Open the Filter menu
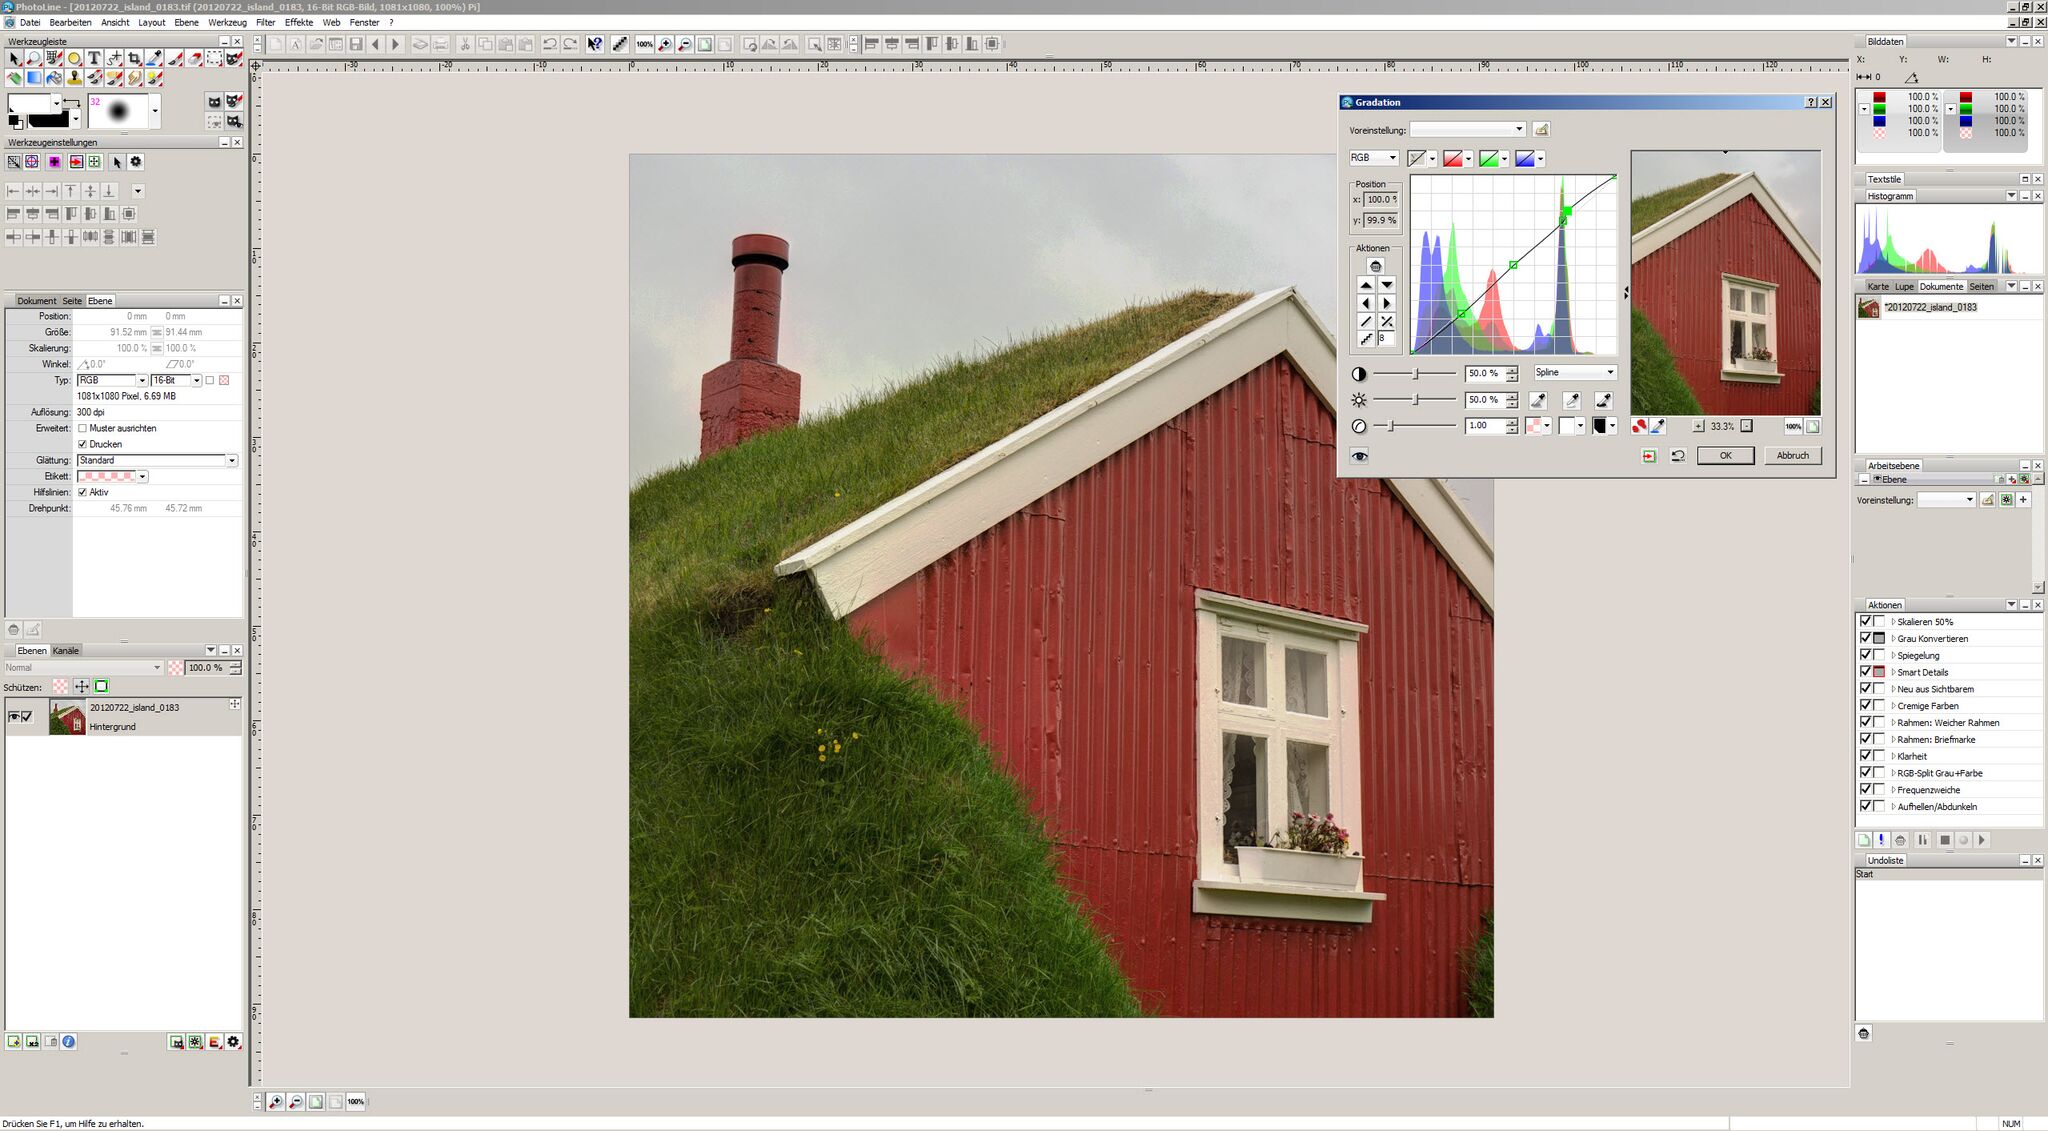The width and height of the screenshot is (2048, 1131). [265, 22]
